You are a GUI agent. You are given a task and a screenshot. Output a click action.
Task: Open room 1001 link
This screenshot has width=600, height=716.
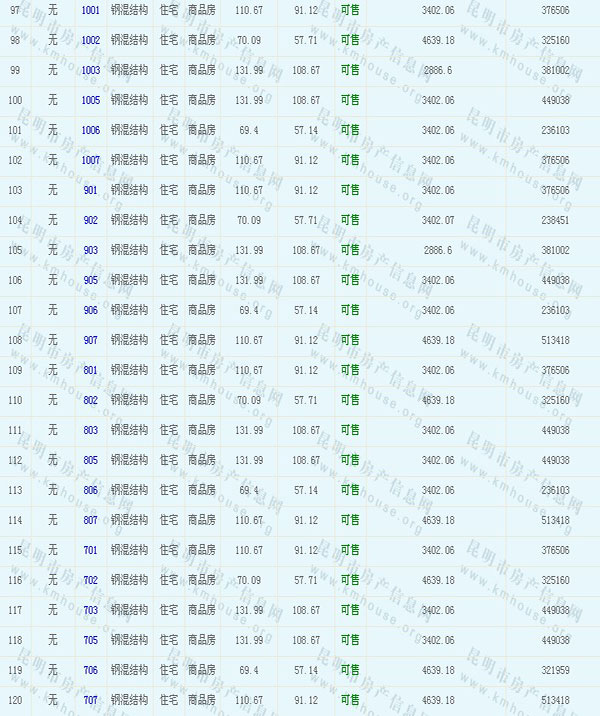pyautogui.click(x=90, y=10)
